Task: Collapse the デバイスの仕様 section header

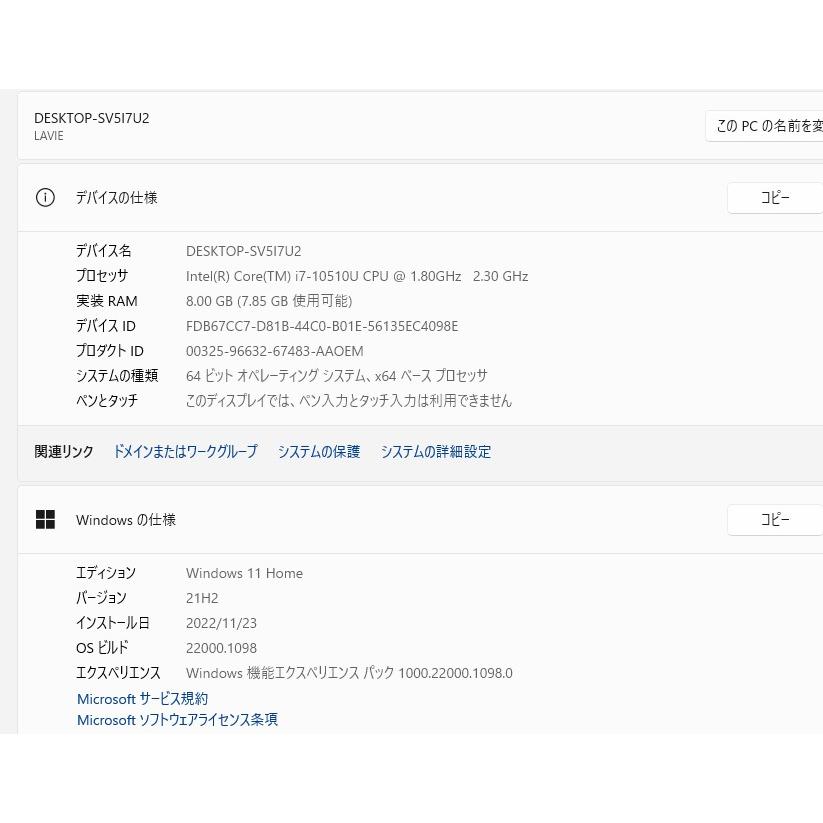Action: [x=400, y=198]
